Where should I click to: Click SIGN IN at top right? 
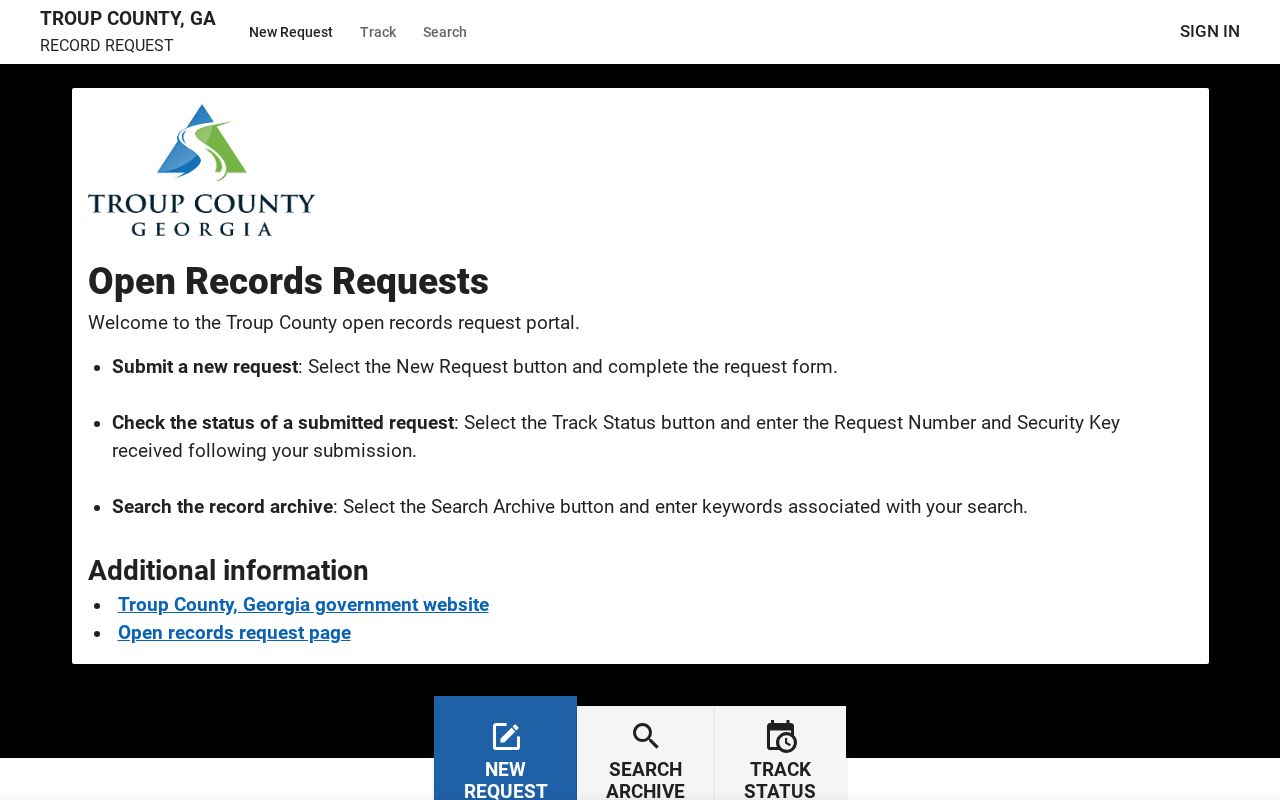(1210, 31)
